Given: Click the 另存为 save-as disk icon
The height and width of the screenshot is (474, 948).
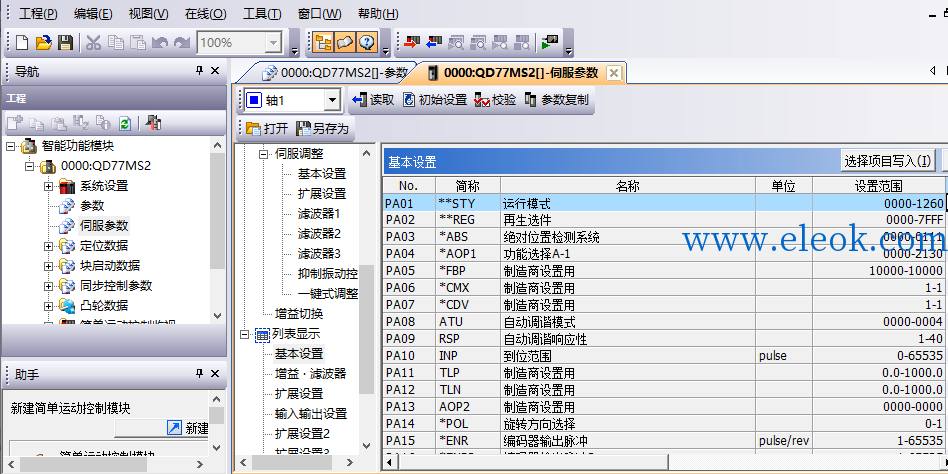Looking at the screenshot, I should coord(303,128).
